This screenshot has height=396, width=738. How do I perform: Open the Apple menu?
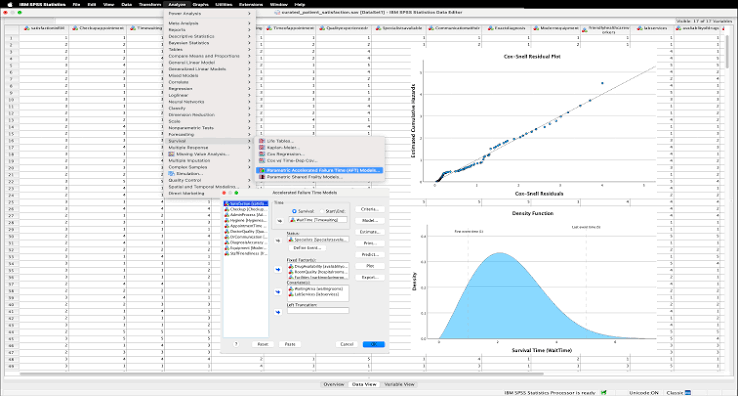tap(9, 4)
